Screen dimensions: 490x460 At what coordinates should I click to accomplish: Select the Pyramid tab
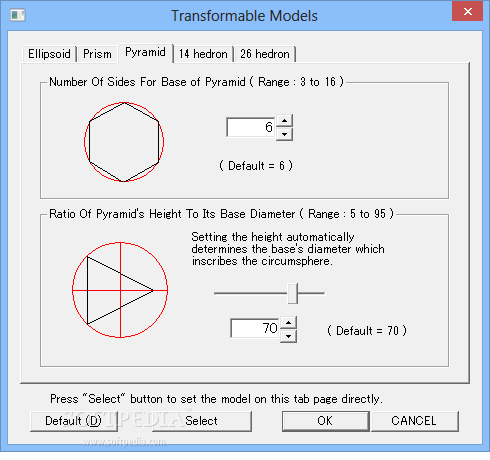tap(145, 53)
